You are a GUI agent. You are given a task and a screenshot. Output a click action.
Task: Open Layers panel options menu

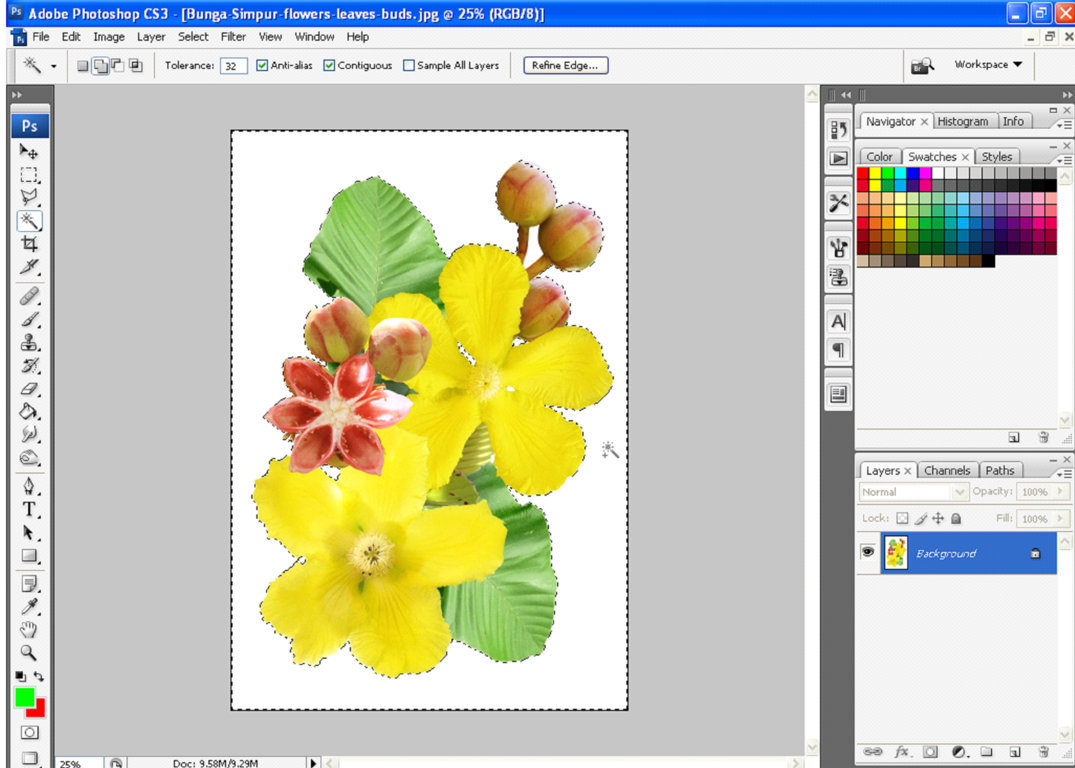1065,473
